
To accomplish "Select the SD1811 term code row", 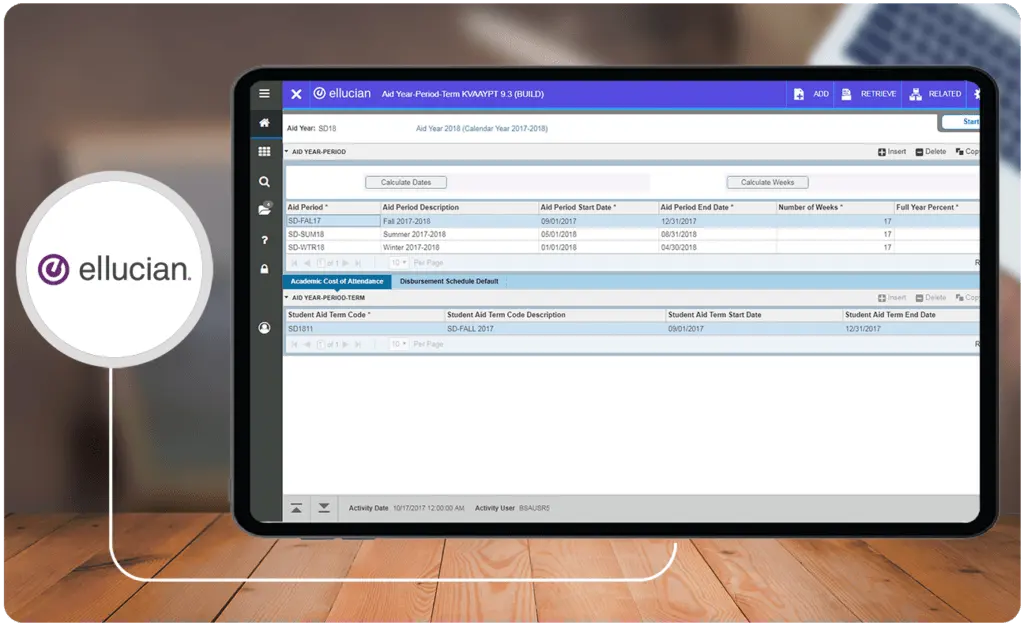I will [x=632, y=328].
